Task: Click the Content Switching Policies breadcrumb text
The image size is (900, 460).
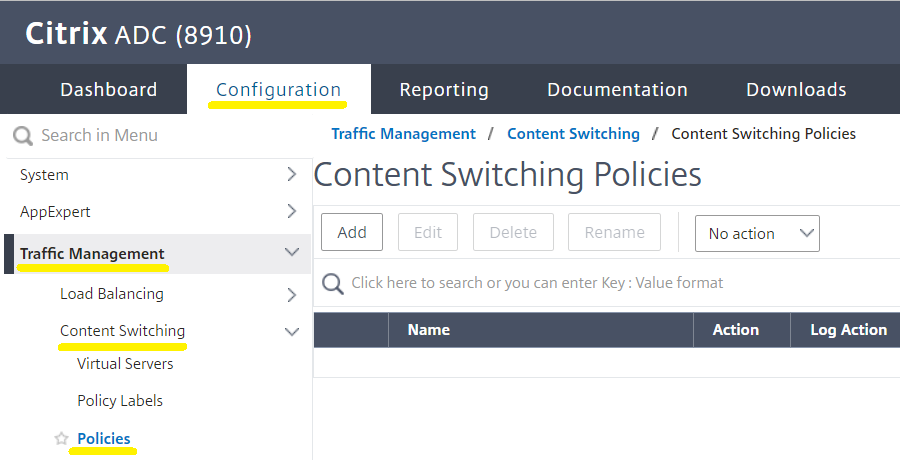Action: pos(763,134)
